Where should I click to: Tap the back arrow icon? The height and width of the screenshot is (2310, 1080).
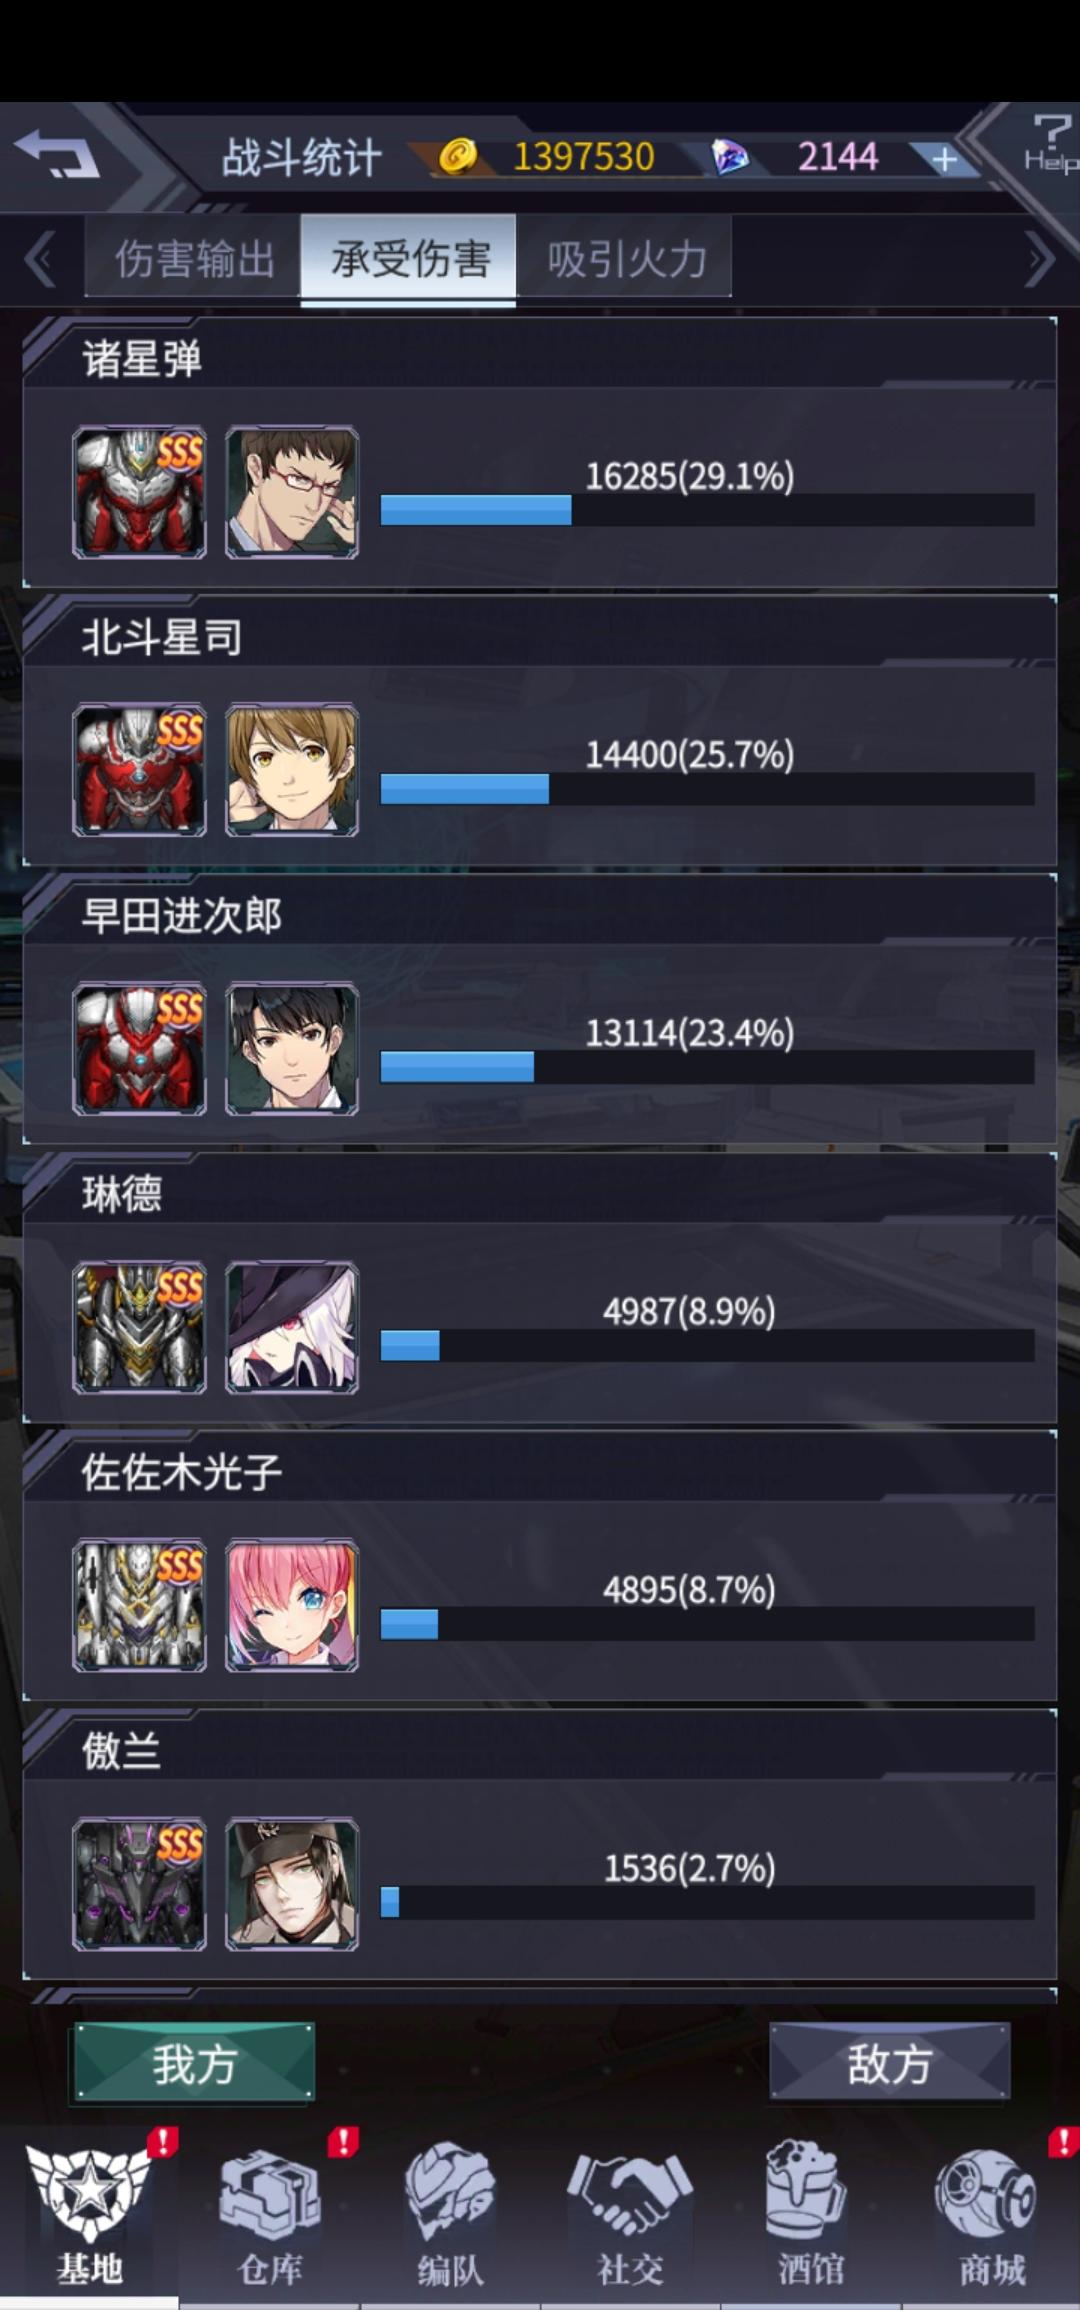tap(57, 153)
